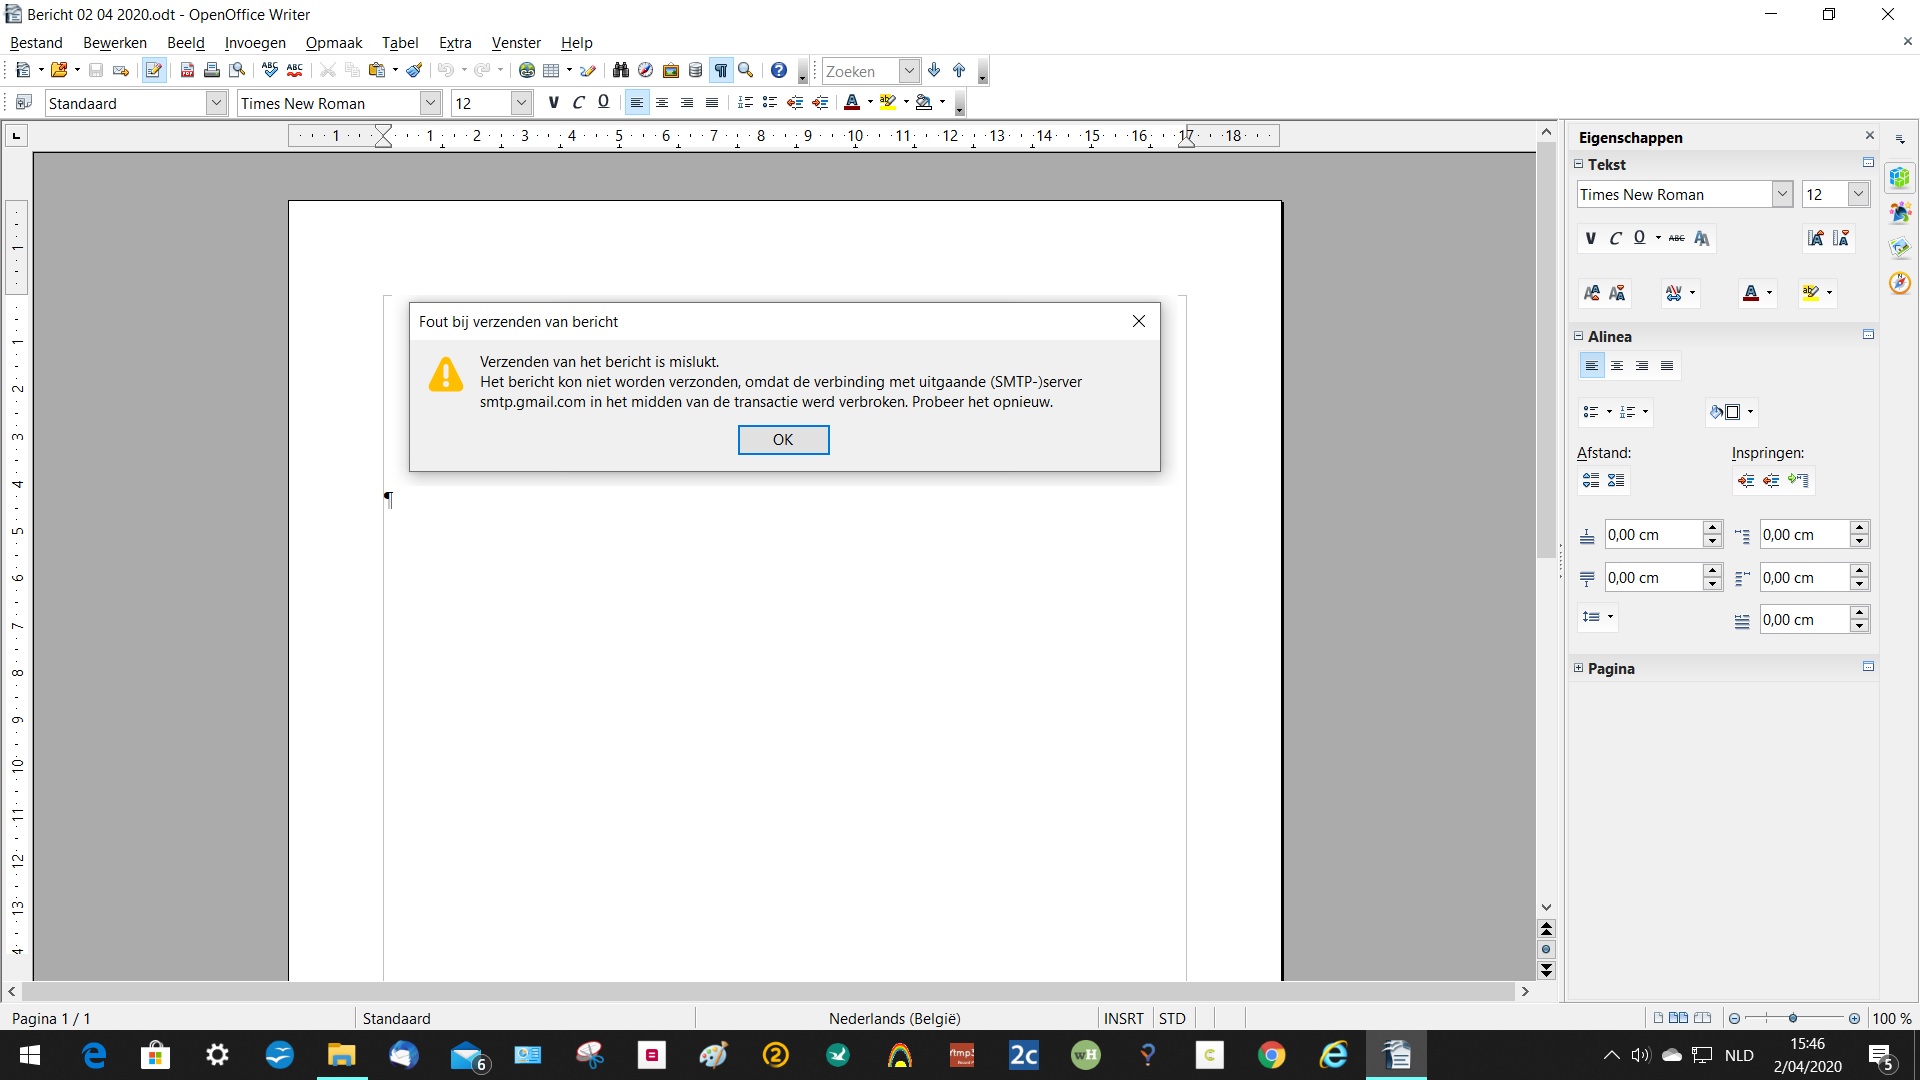Toggle Edit File mode button
This screenshot has width=1920, height=1080.
[x=153, y=71]
